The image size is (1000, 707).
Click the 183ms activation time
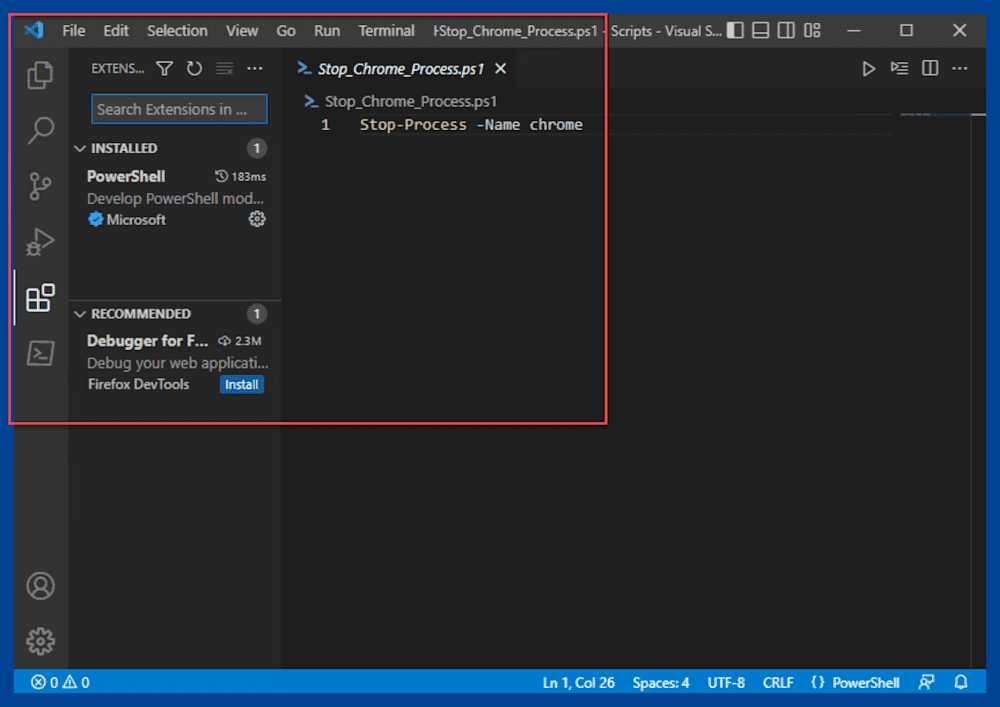[x=240, y=177]
